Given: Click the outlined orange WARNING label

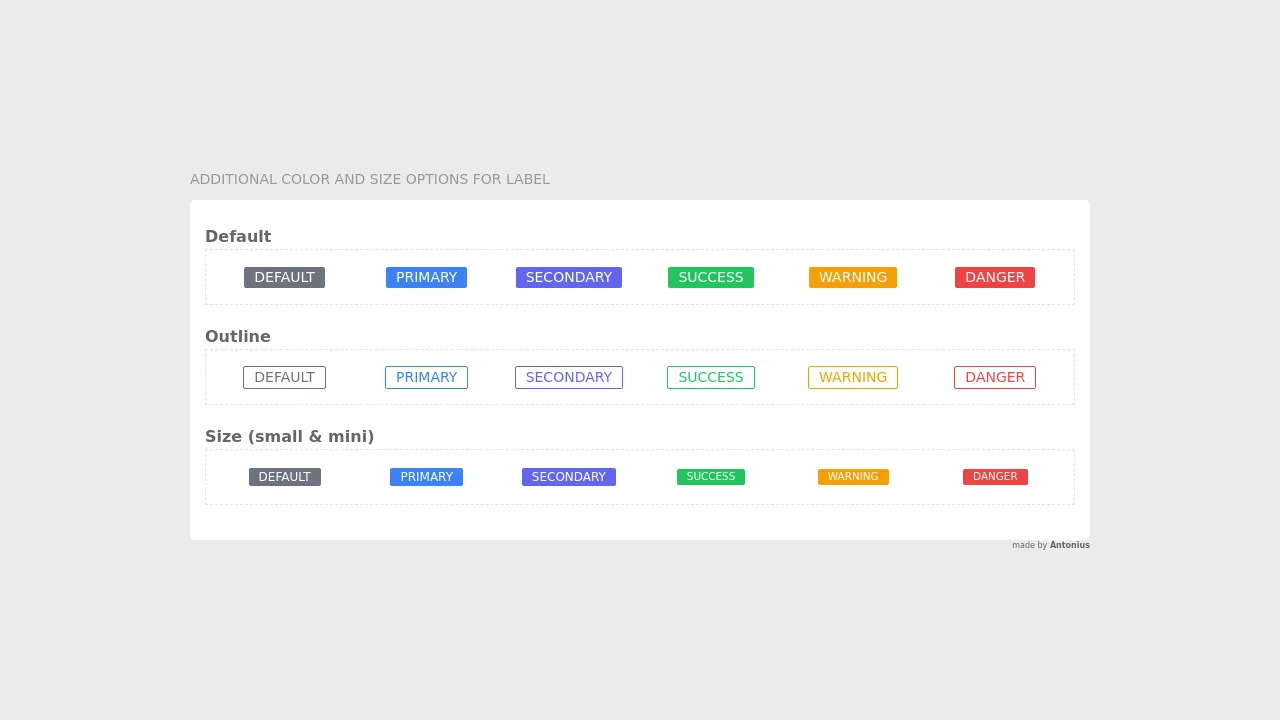Looking at the screenshot, I should point(852,378).
